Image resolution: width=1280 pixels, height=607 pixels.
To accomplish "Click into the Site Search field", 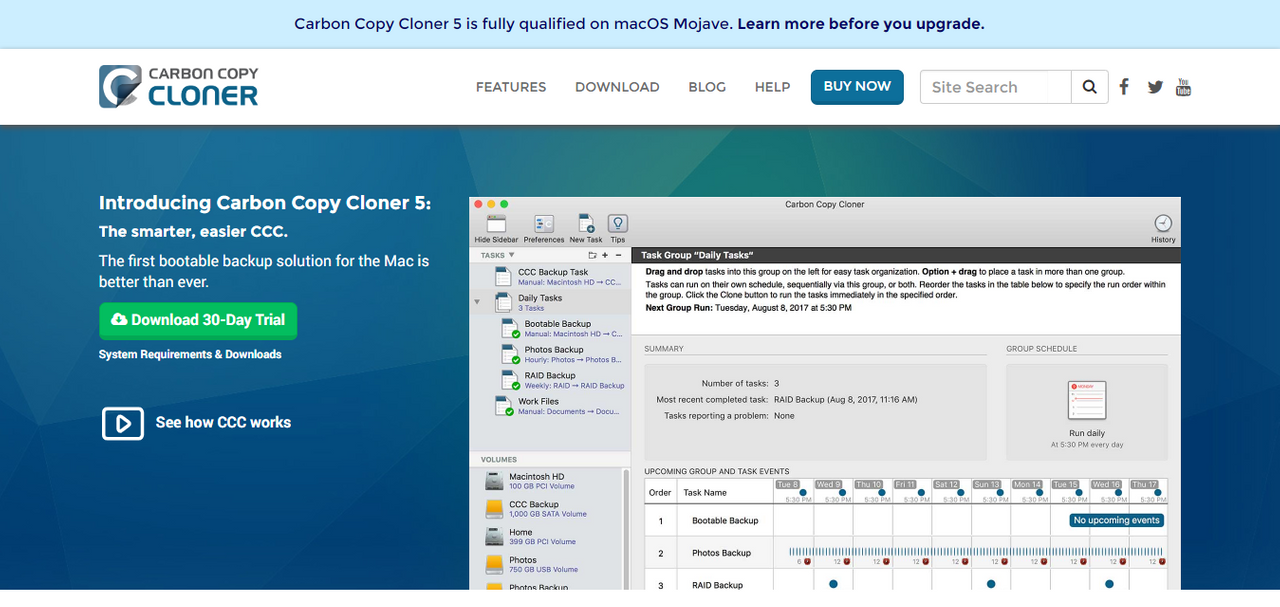I will [x=995, y=87].
